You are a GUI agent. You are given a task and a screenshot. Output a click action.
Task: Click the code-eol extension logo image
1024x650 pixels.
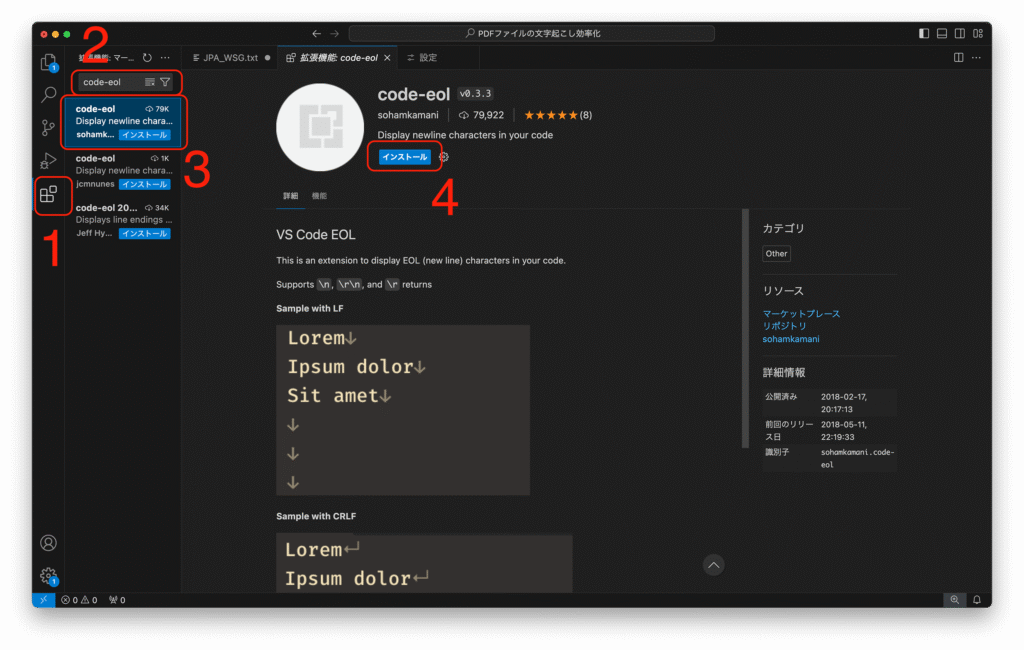320,127
